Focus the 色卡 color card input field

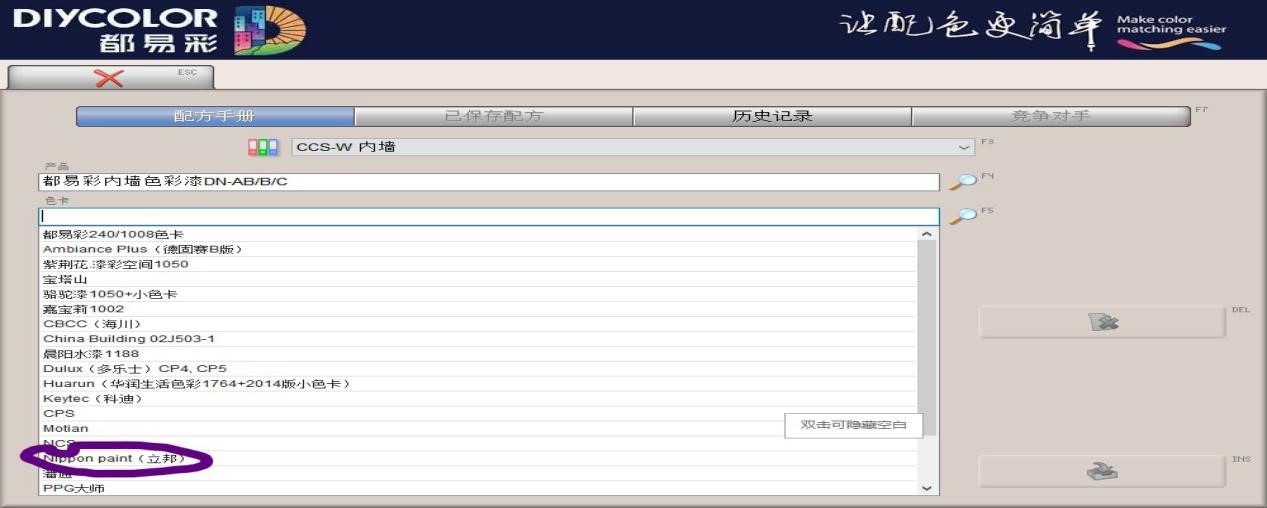click(488, 216)
